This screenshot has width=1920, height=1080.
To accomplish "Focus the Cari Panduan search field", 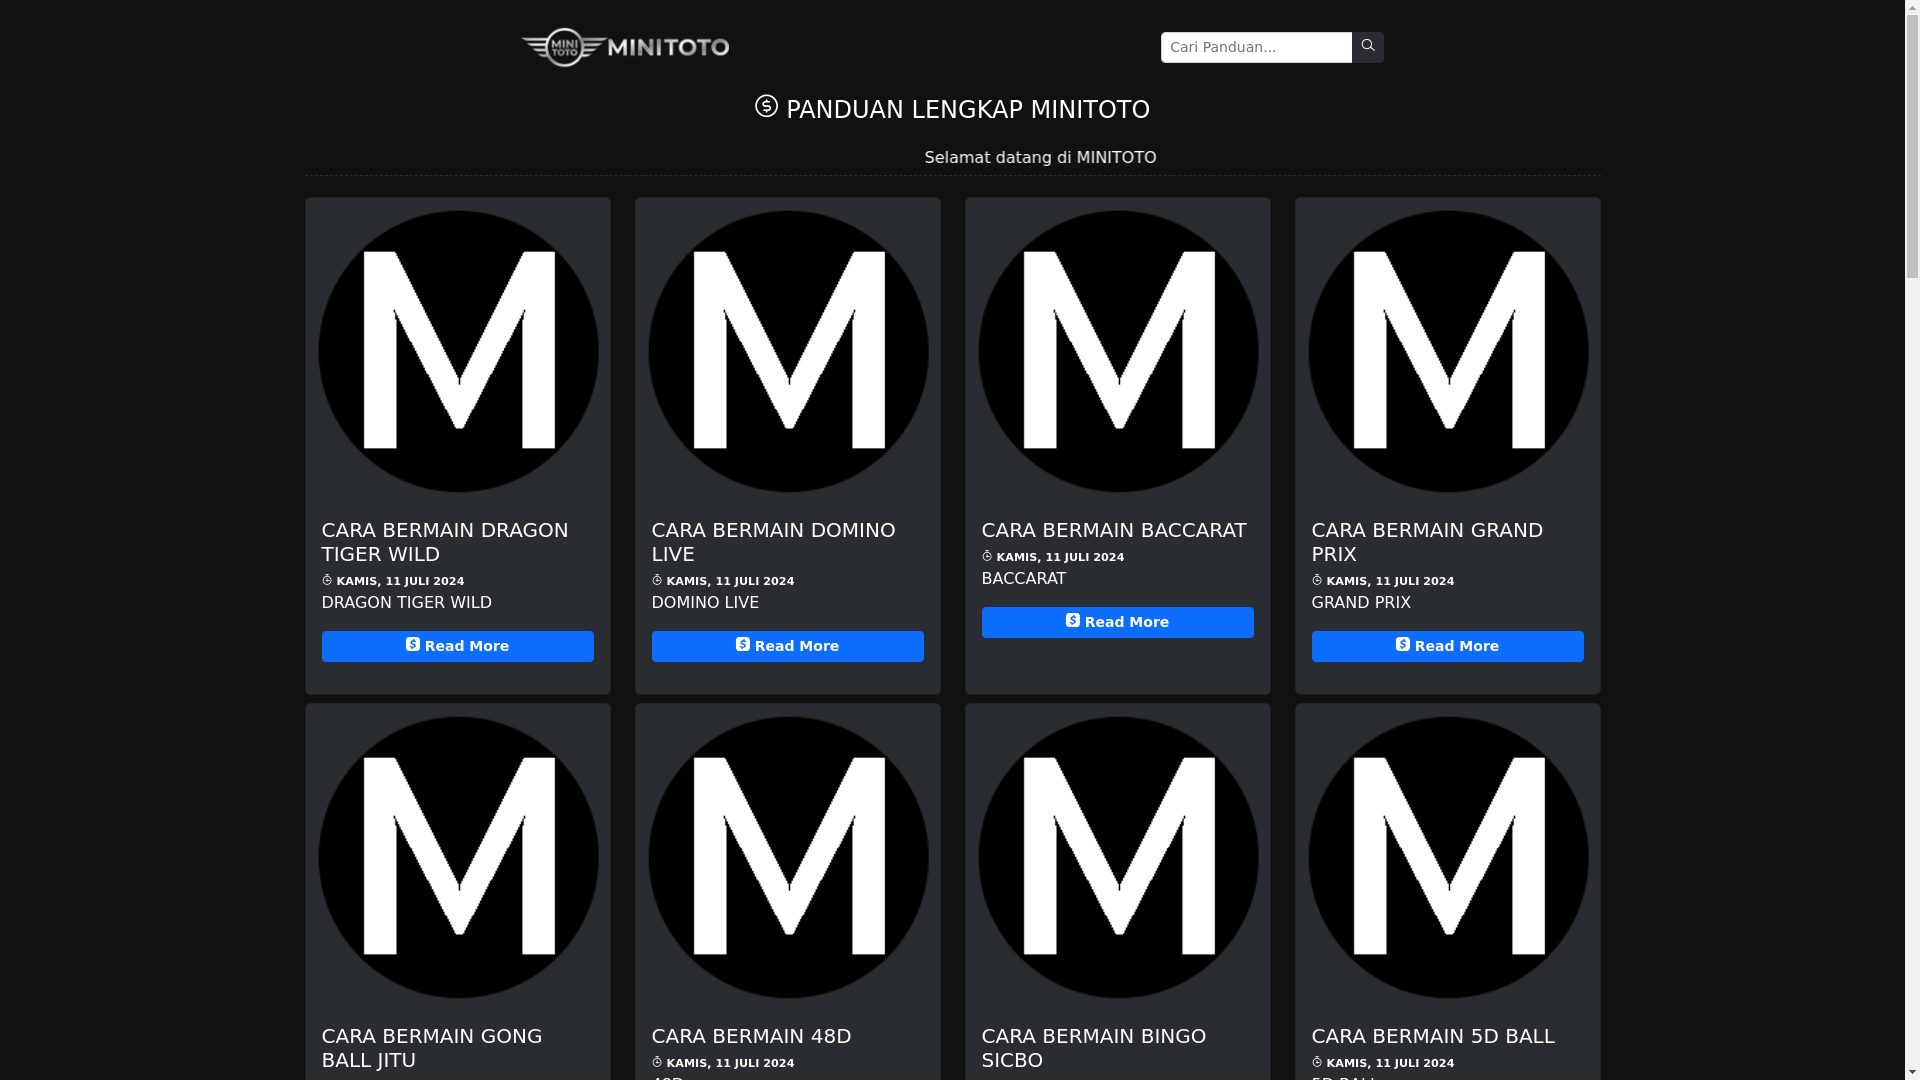I will tap(1256, 47).
